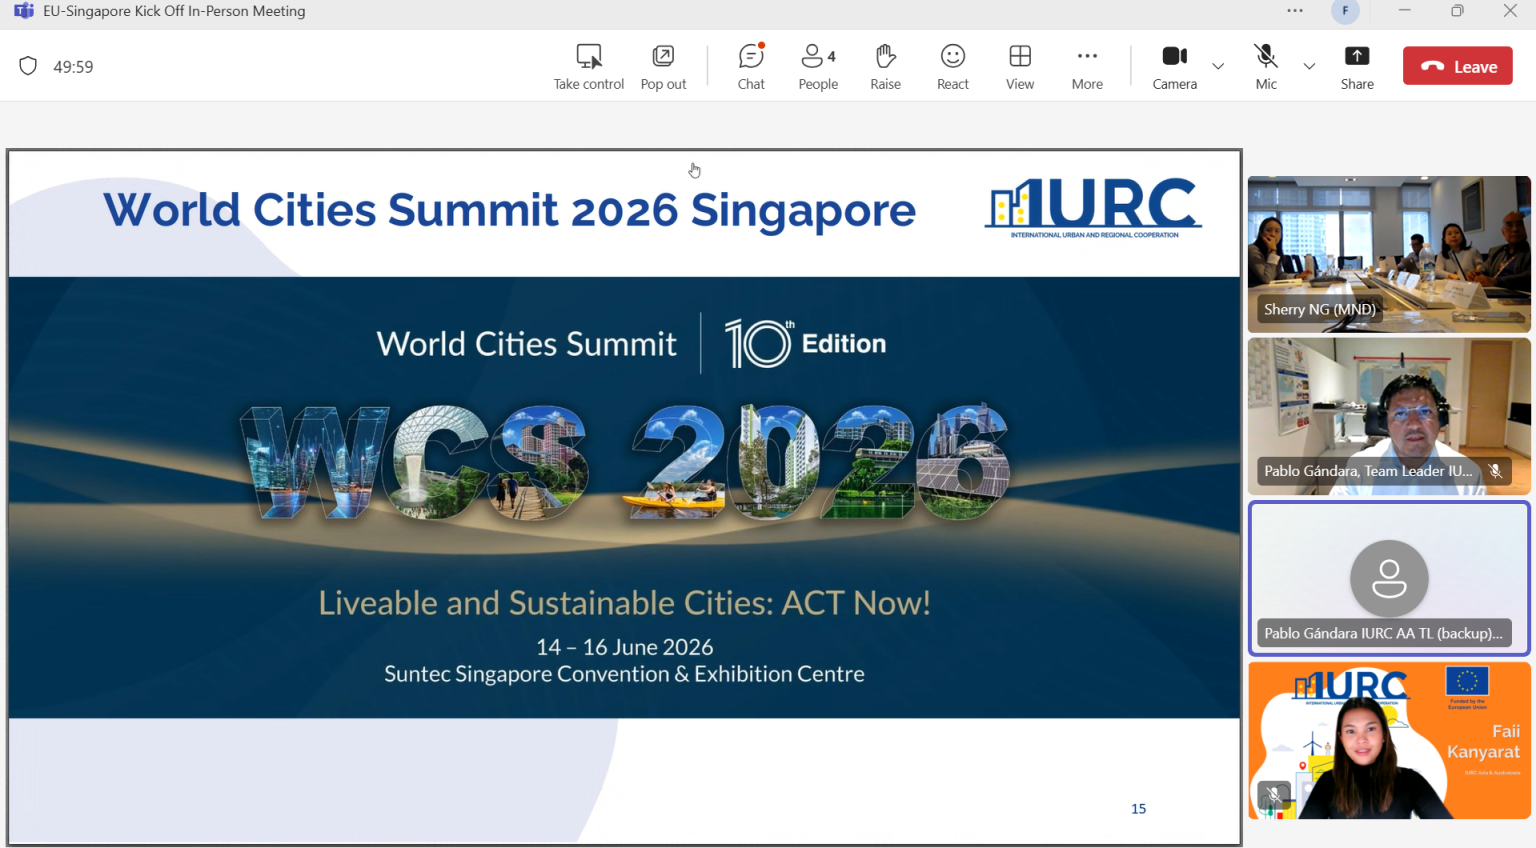Image resolution: width=1536 pixels, height=848 pixels.
Task: Open the Chat panel
Action: pos(751,65)
